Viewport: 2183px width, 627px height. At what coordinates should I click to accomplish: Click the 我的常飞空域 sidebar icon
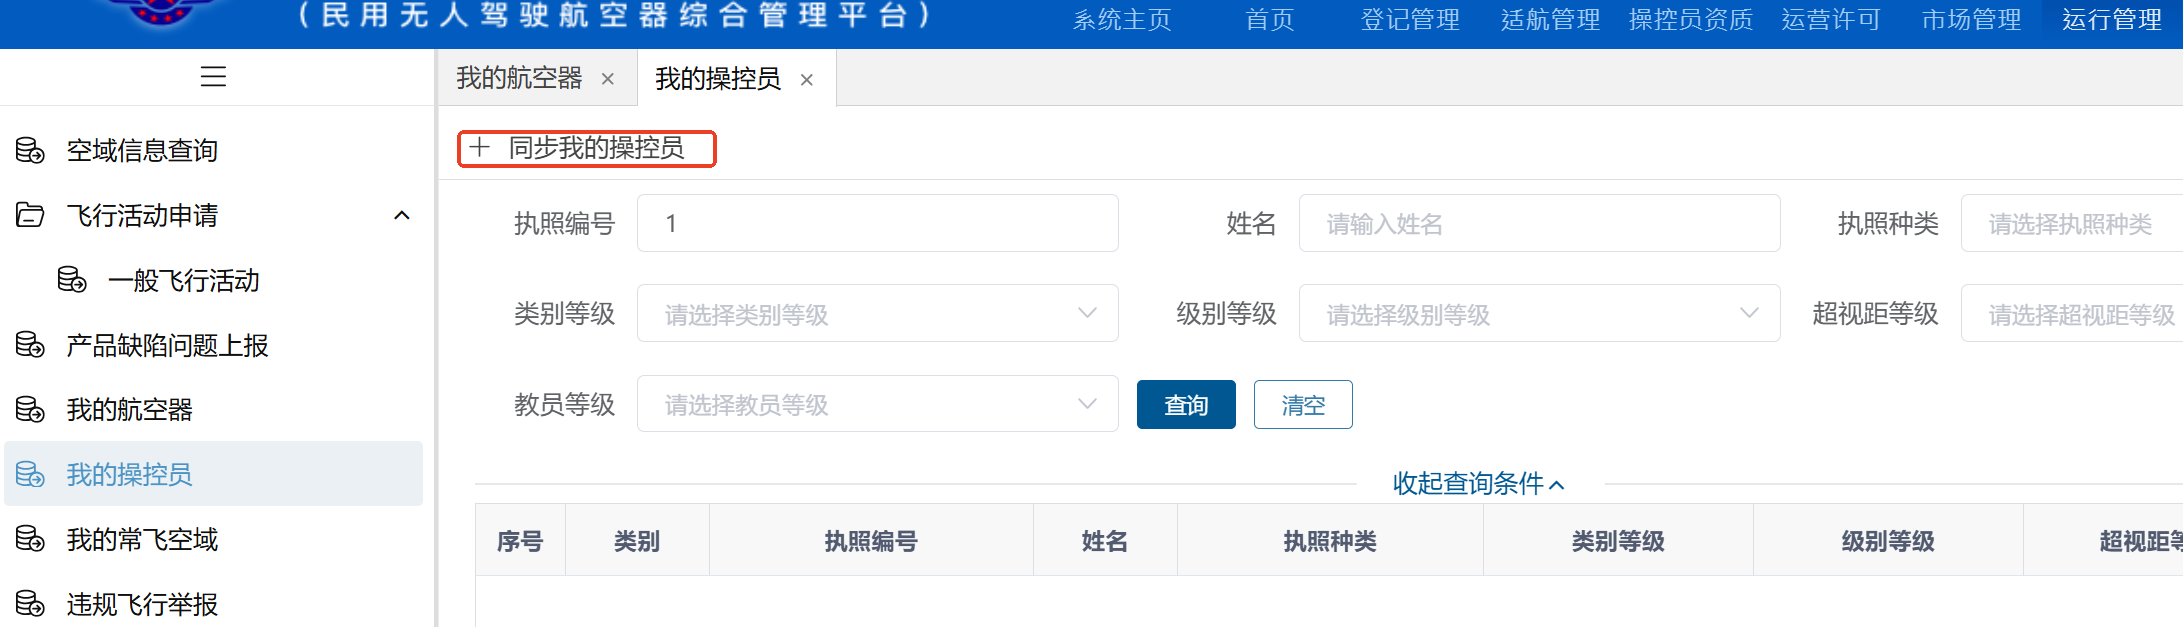pyautogui.click(x=30, y=539)
